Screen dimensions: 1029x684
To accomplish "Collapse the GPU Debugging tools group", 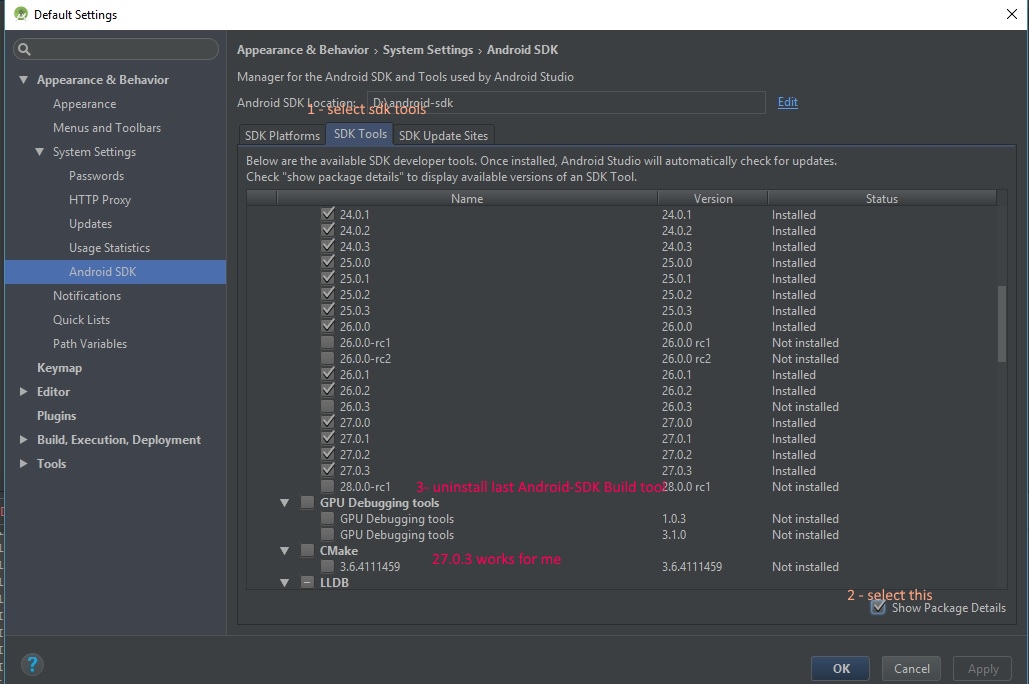I will coord(284,503).
